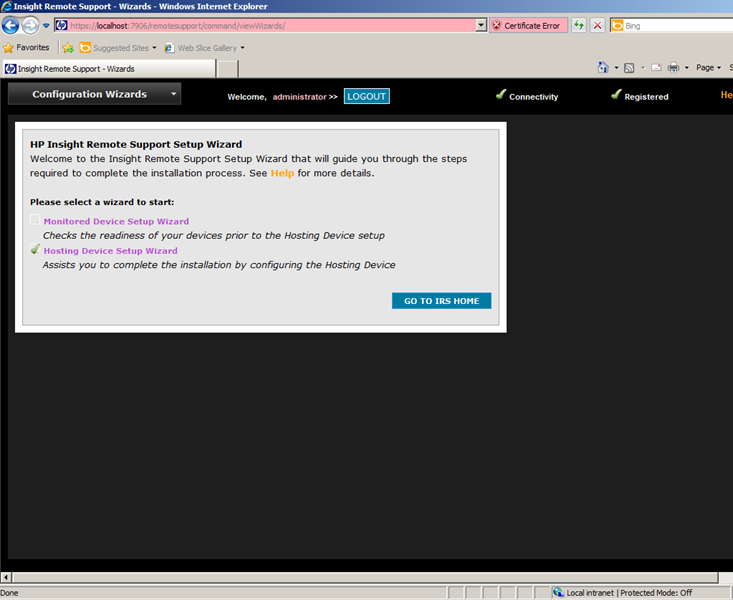
Task: Expand the Home button dropdown arrow
Action: click(x=616, y=68)
